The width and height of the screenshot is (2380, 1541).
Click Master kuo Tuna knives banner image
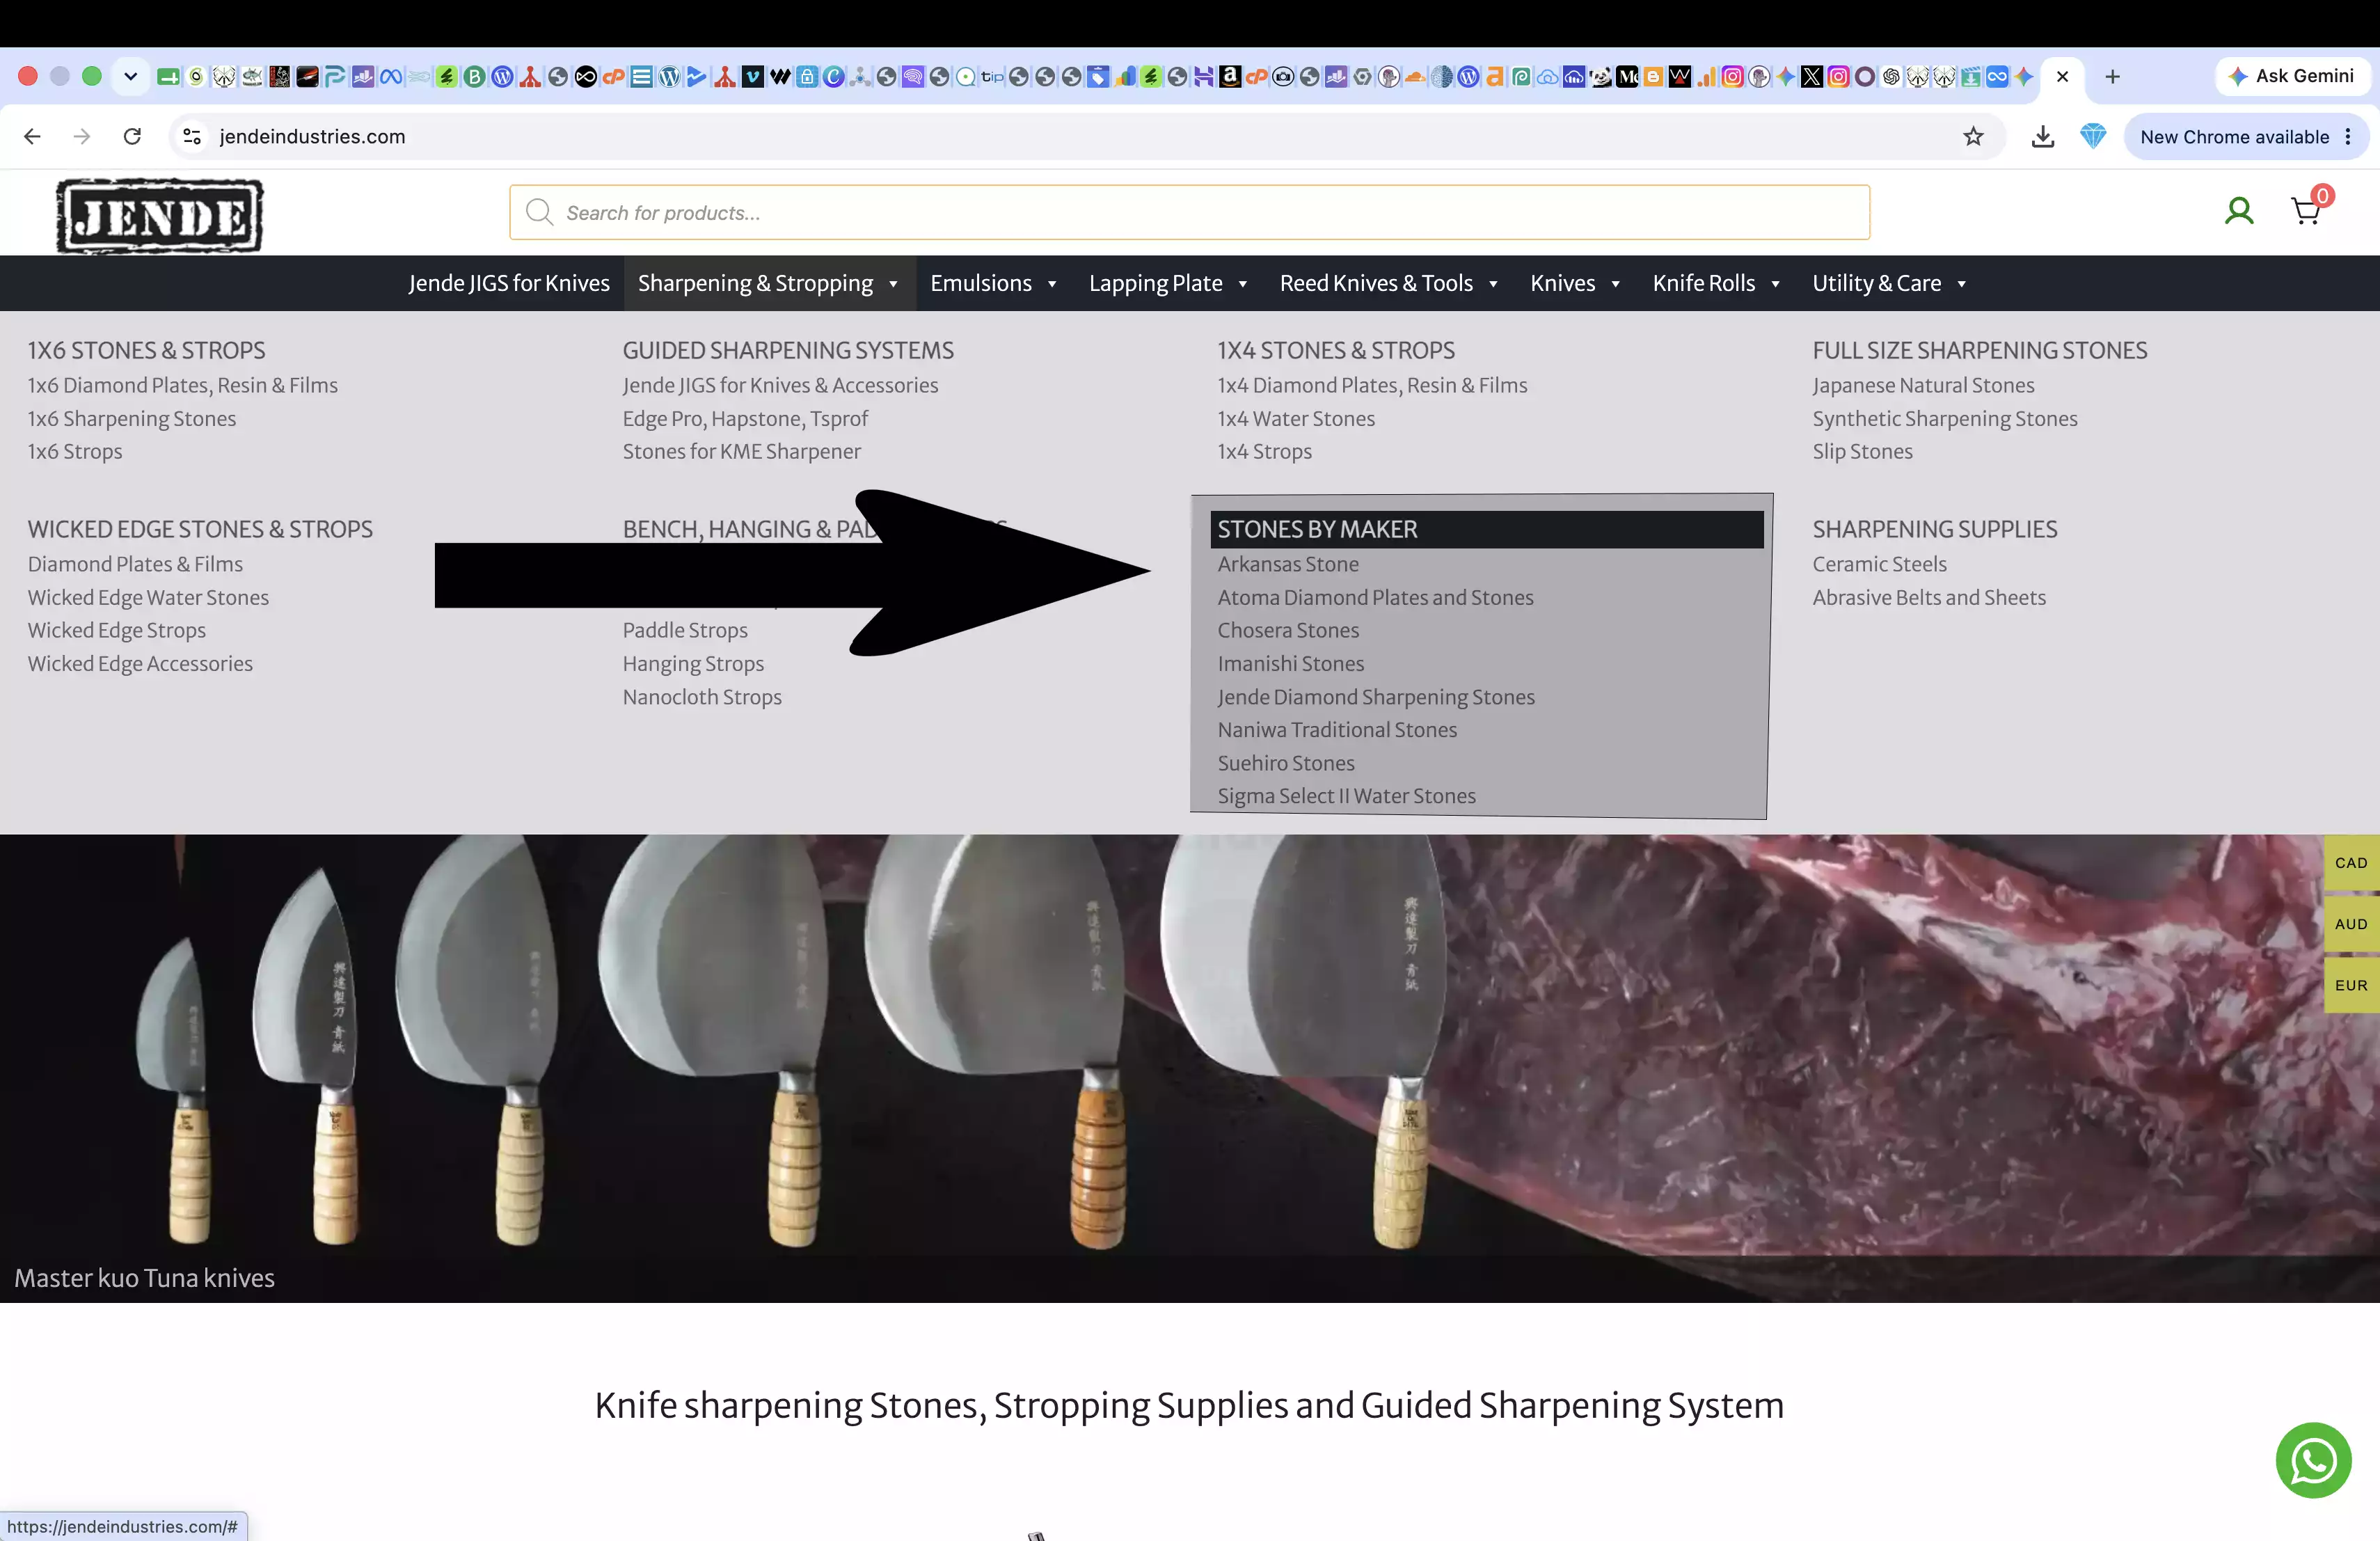[1189, 1068]
